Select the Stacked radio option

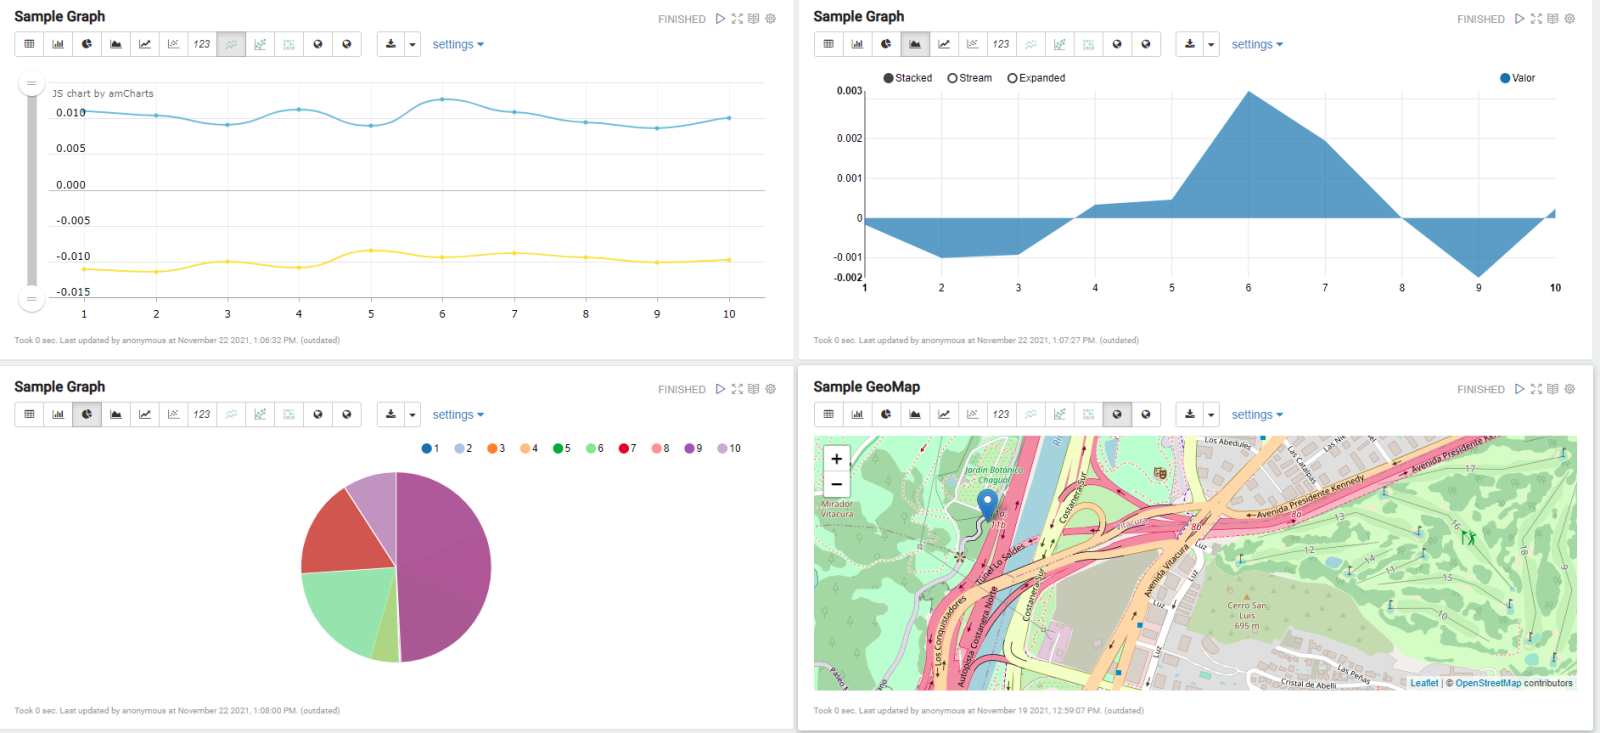888,78
